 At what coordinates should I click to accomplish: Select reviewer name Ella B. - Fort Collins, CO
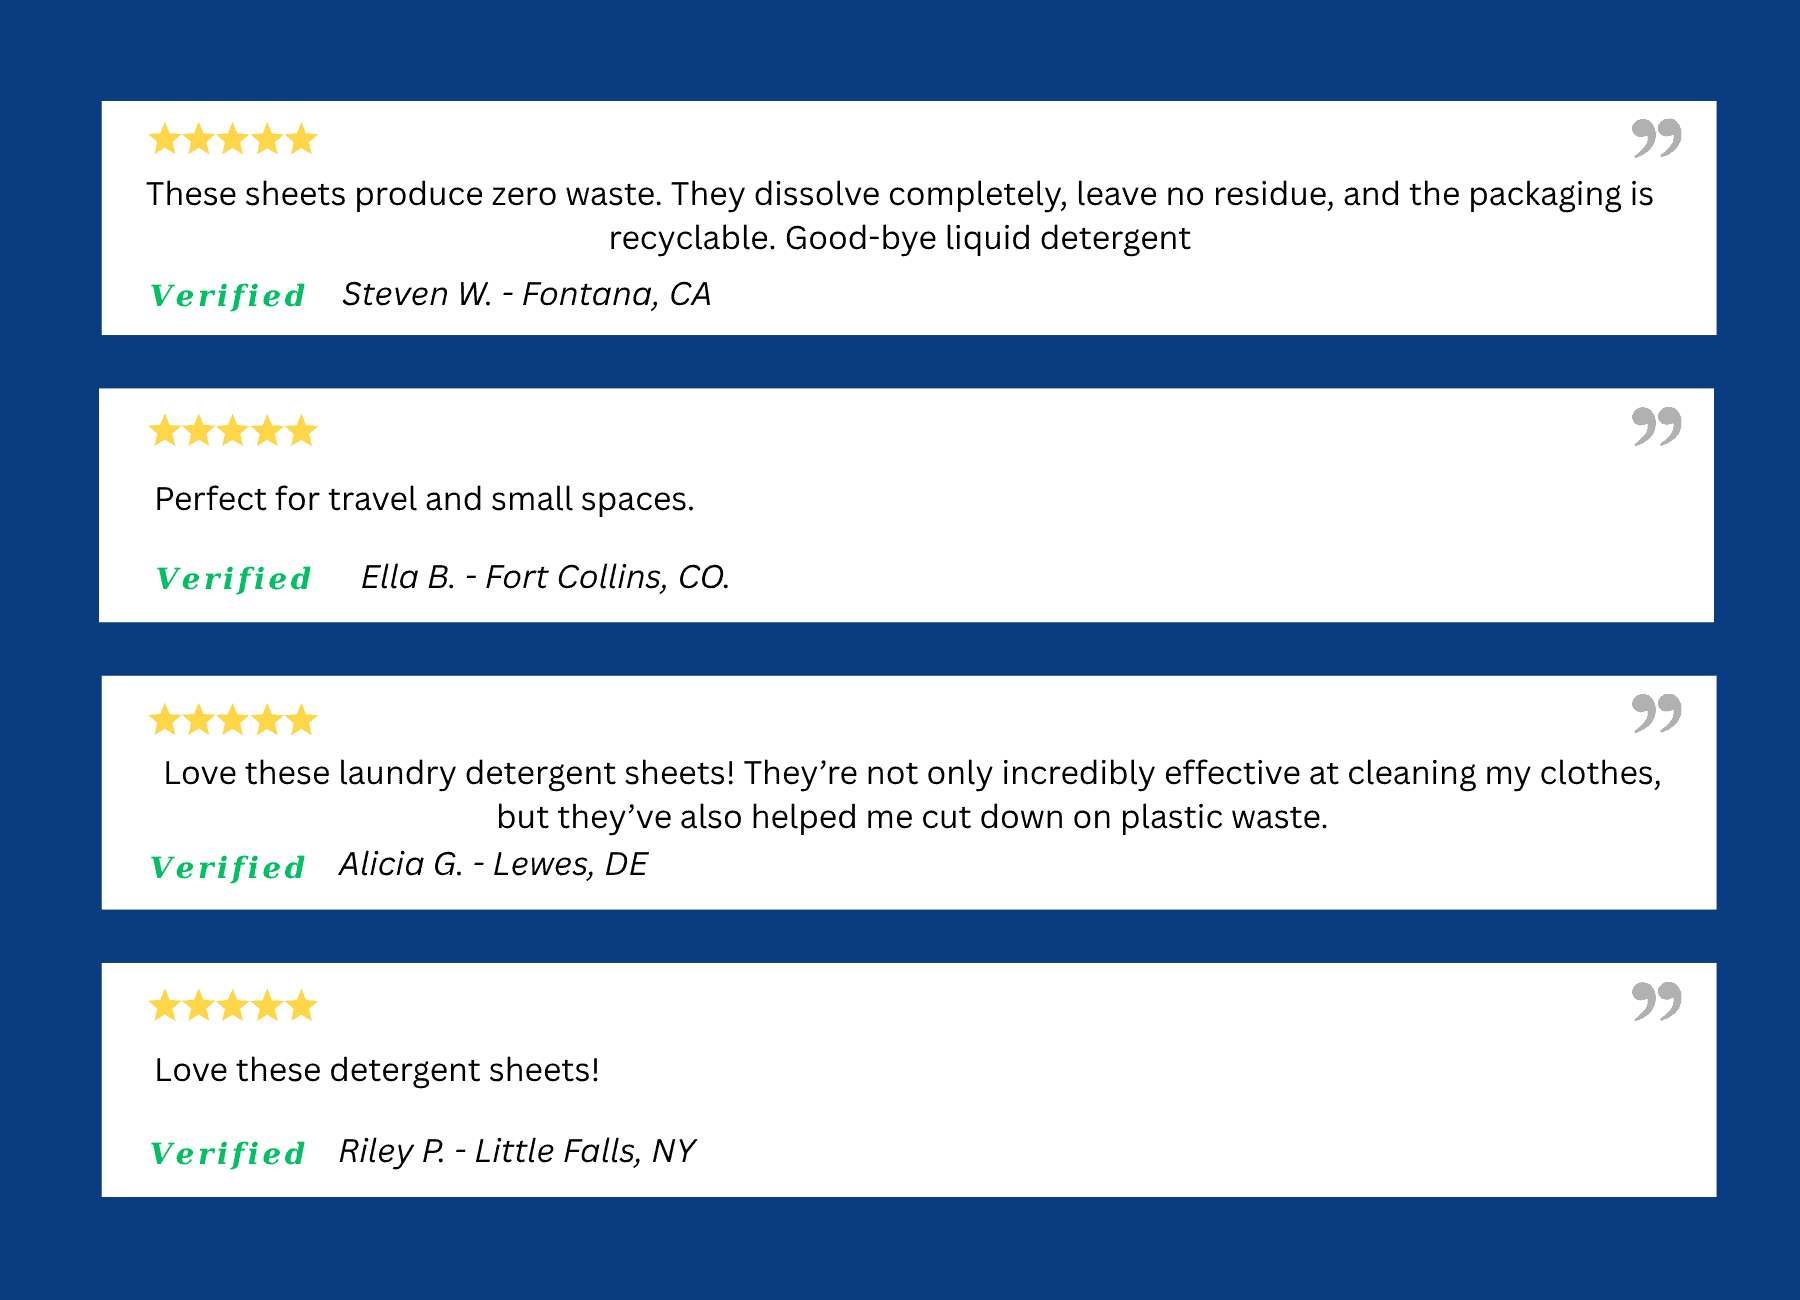pos(545,577)
